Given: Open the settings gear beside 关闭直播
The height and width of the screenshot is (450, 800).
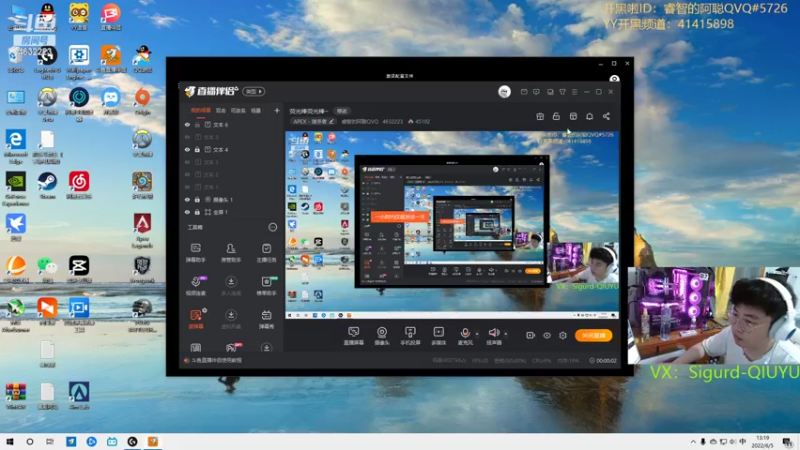Looking at the screenshot, I should coord(563,335).
